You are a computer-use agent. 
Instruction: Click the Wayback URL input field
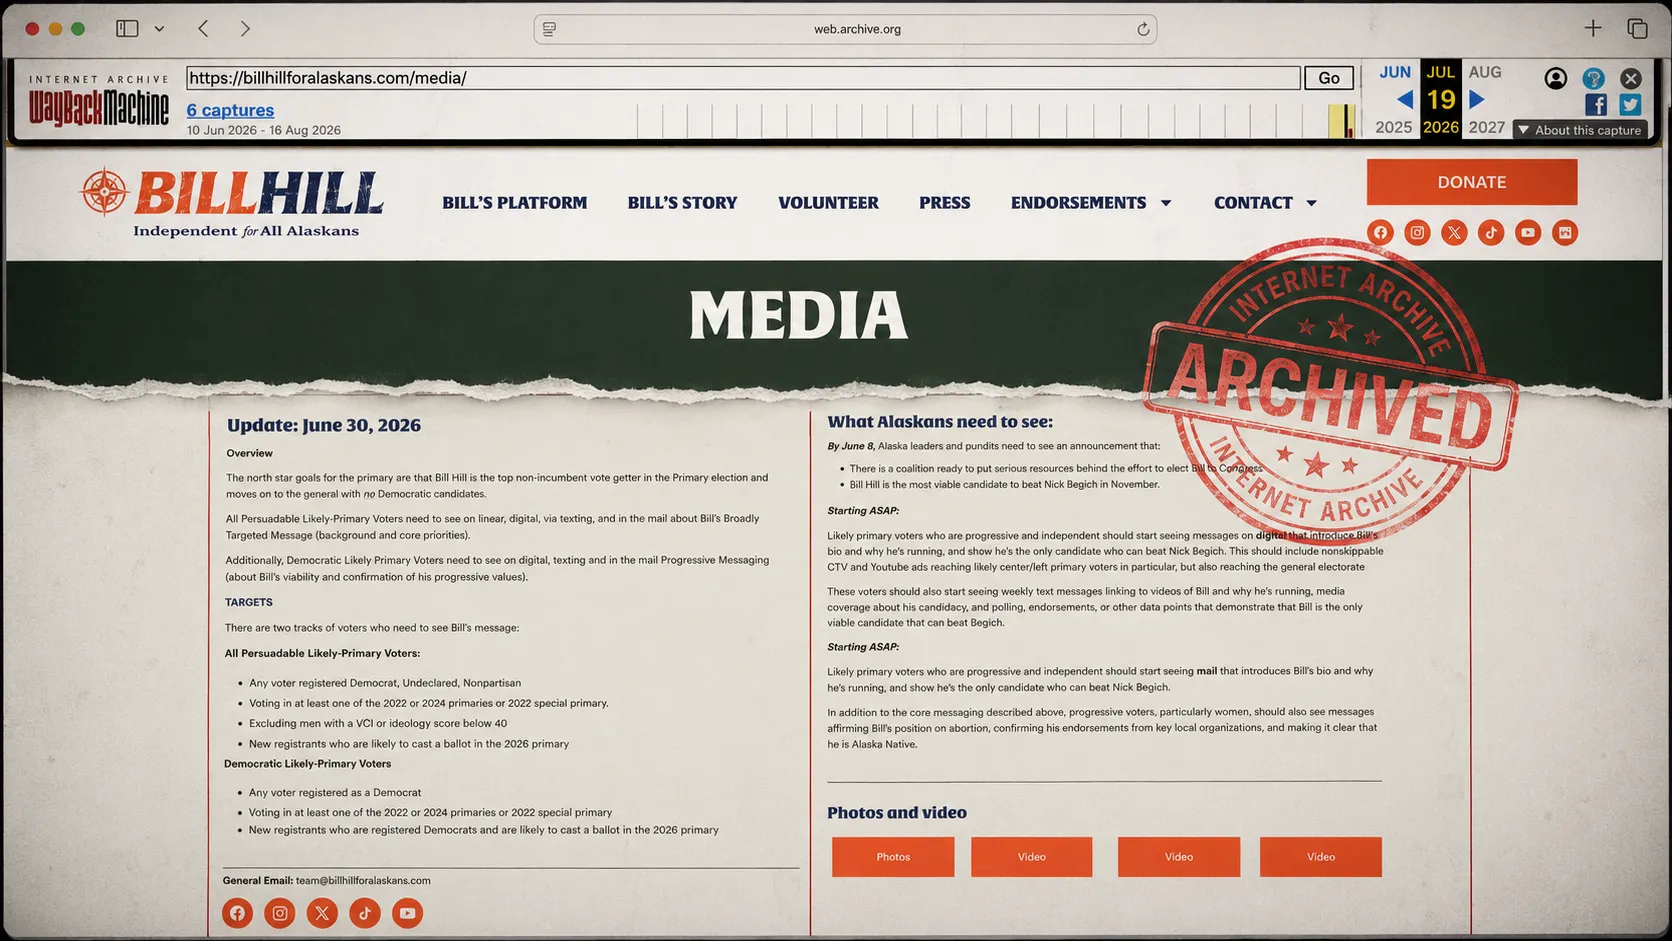(x=743, y=78)
